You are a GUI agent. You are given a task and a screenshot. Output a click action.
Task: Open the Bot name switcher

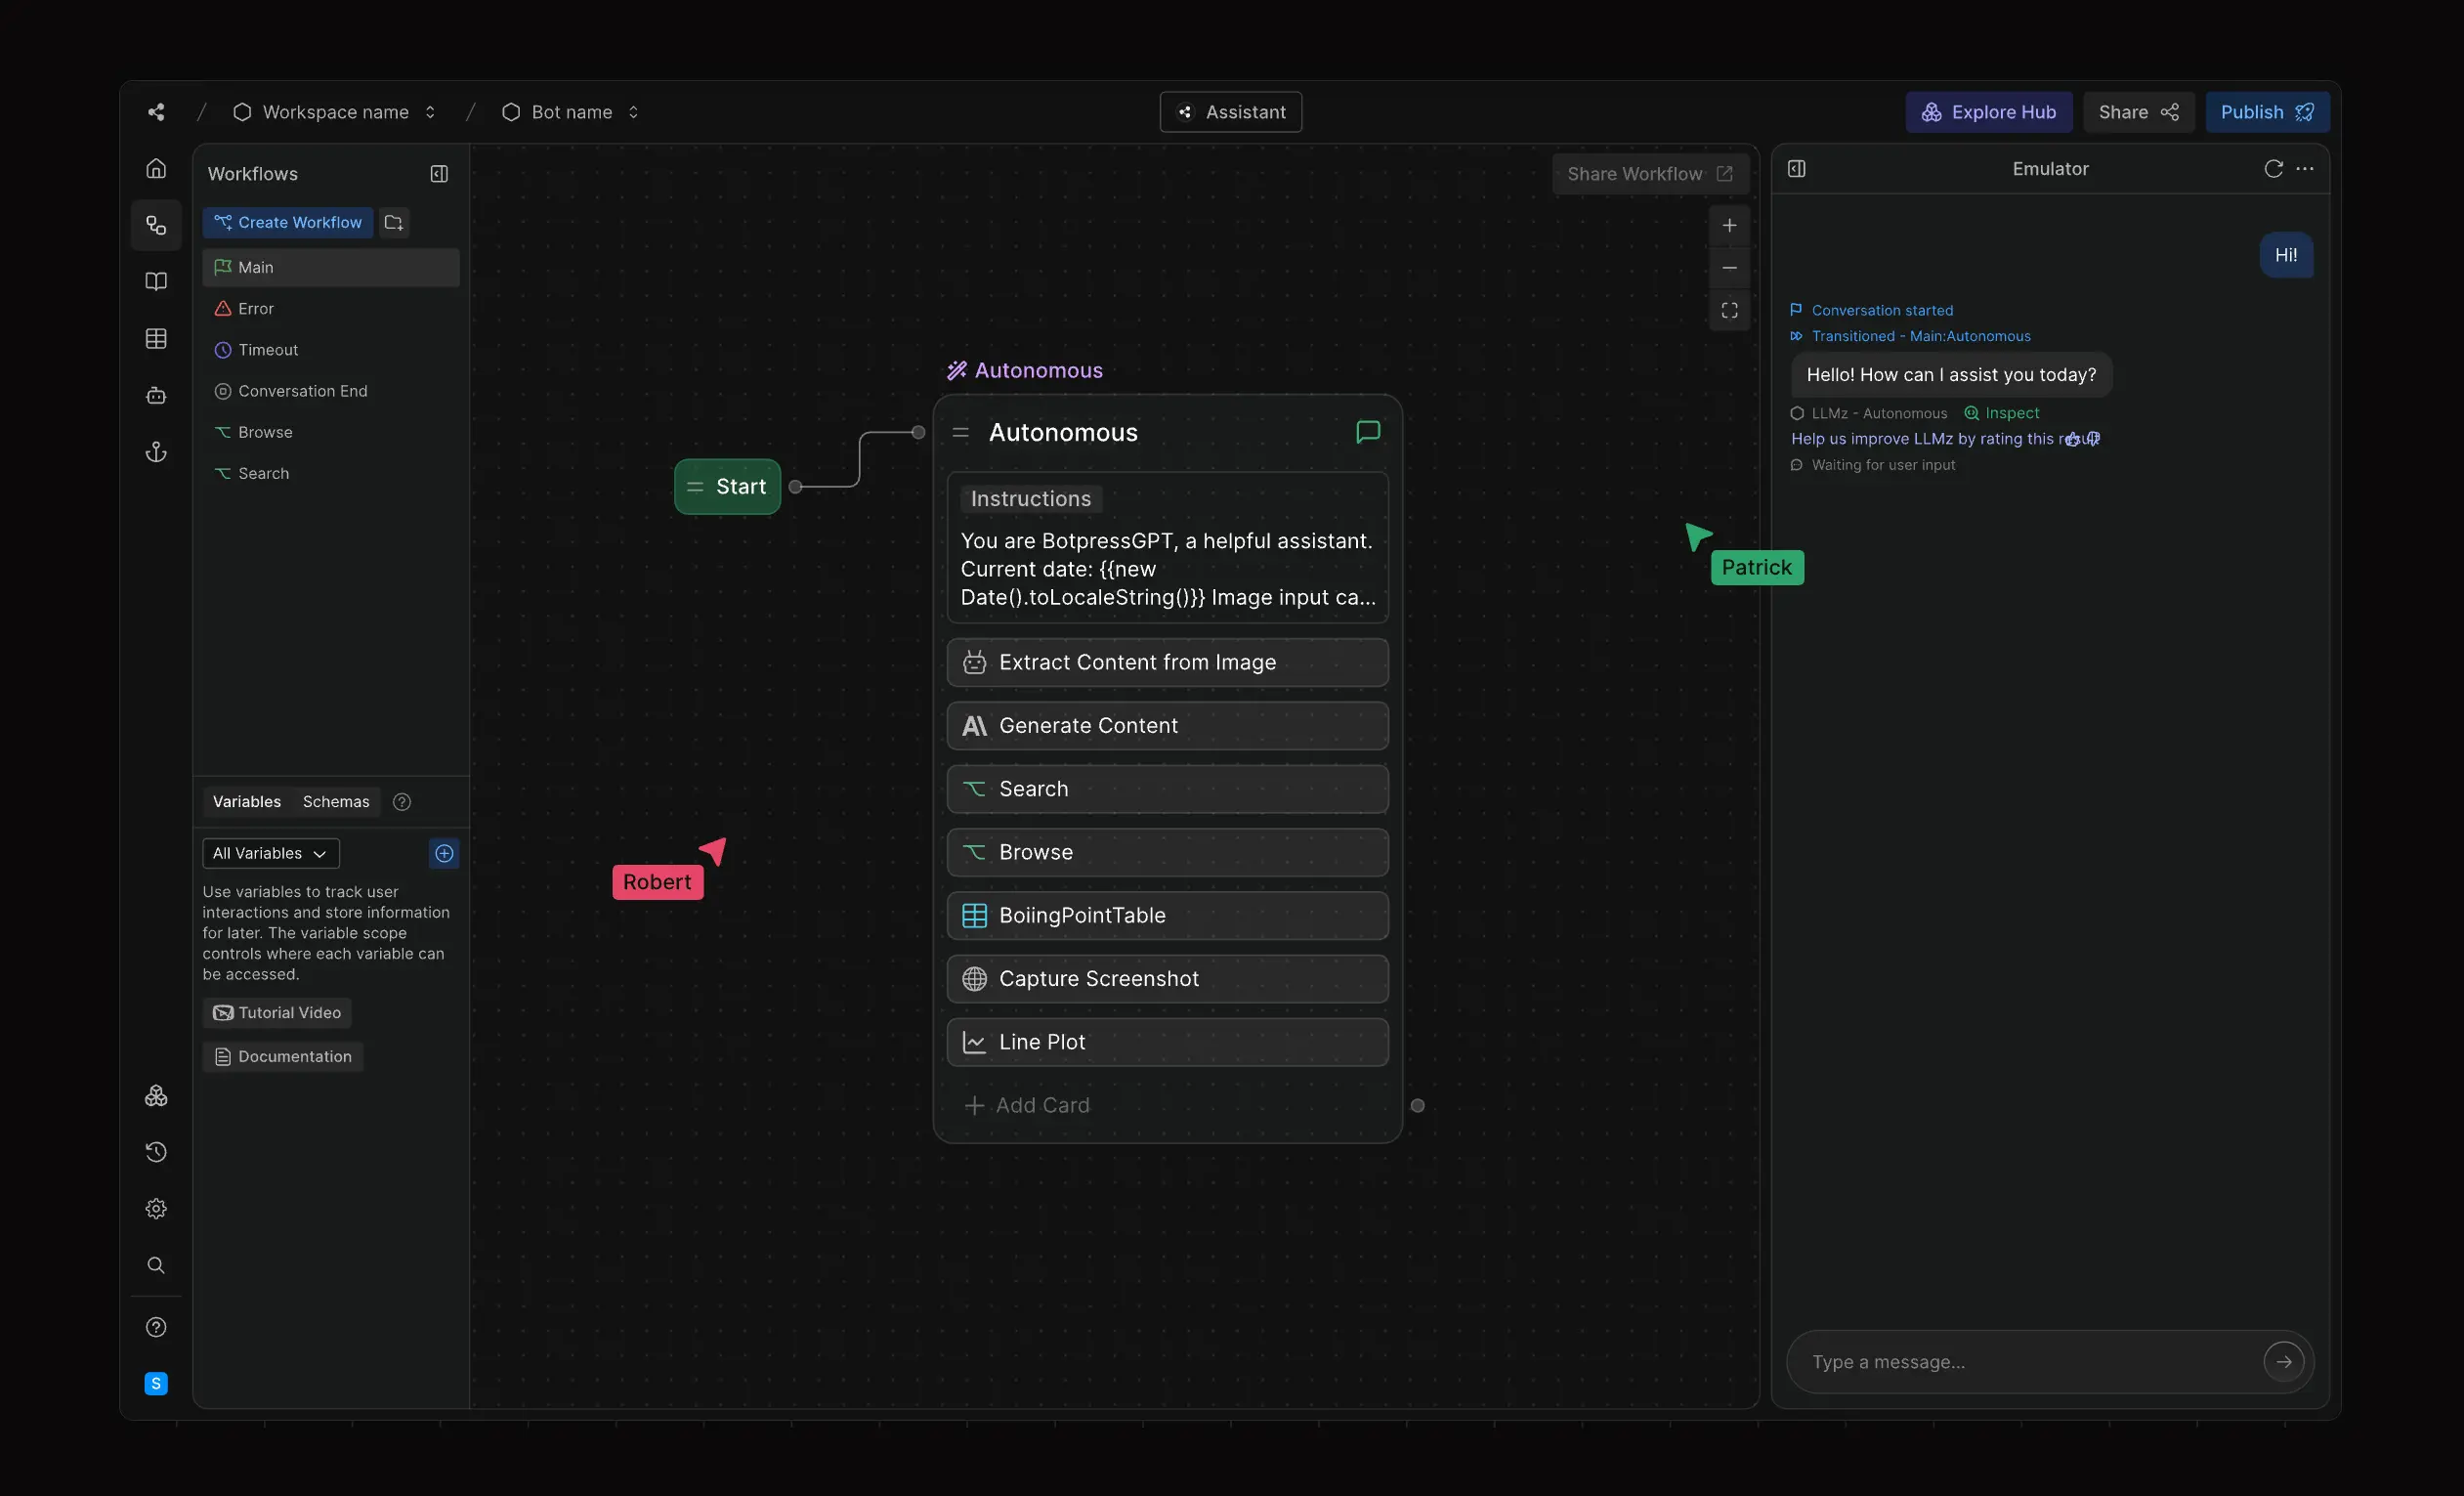(570, 112)
